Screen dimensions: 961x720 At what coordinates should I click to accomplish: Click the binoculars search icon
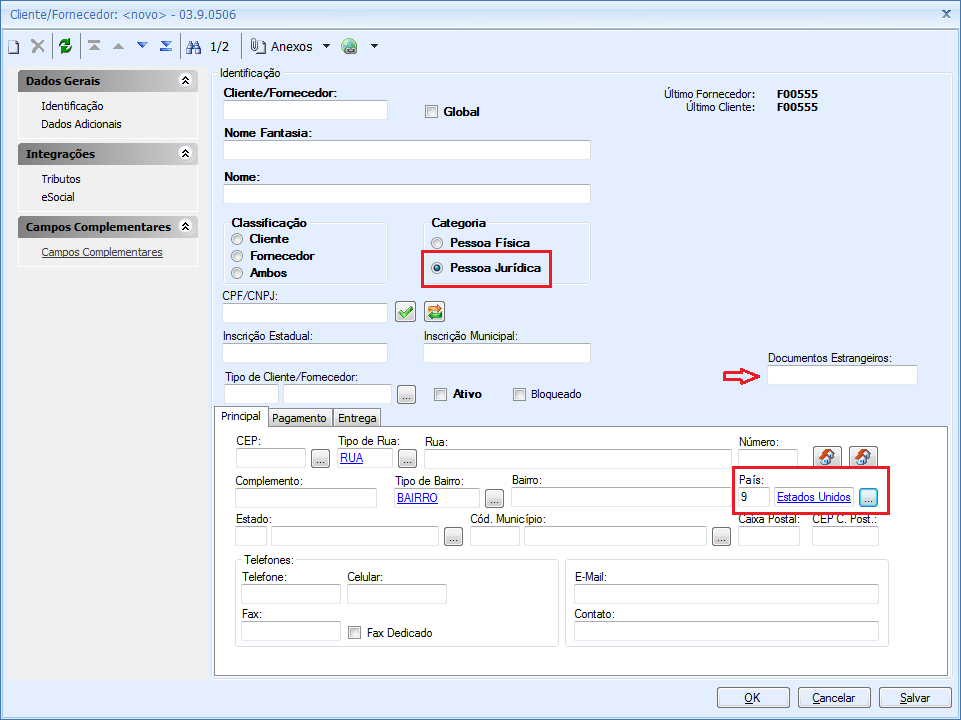[194, 47]
